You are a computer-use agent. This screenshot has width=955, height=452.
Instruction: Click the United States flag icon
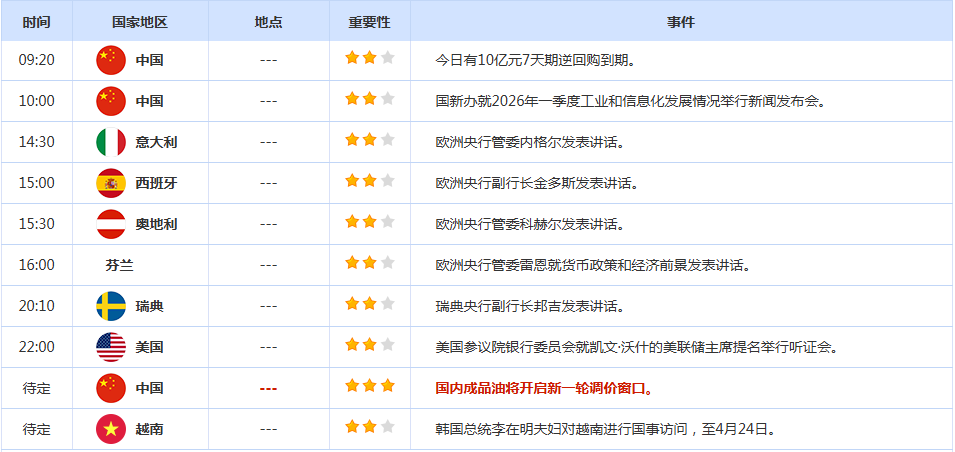pyautogui.click(x=111, y=347)
